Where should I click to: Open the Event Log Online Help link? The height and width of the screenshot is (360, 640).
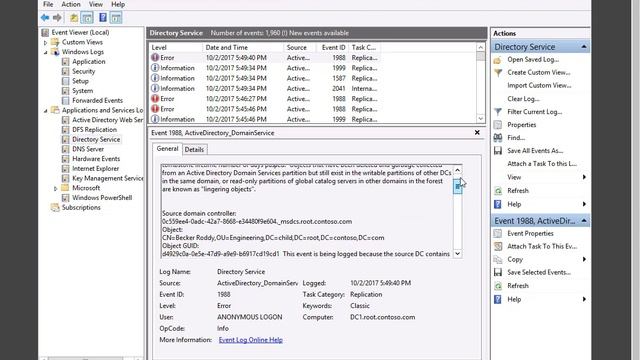(x=251, y=340)
